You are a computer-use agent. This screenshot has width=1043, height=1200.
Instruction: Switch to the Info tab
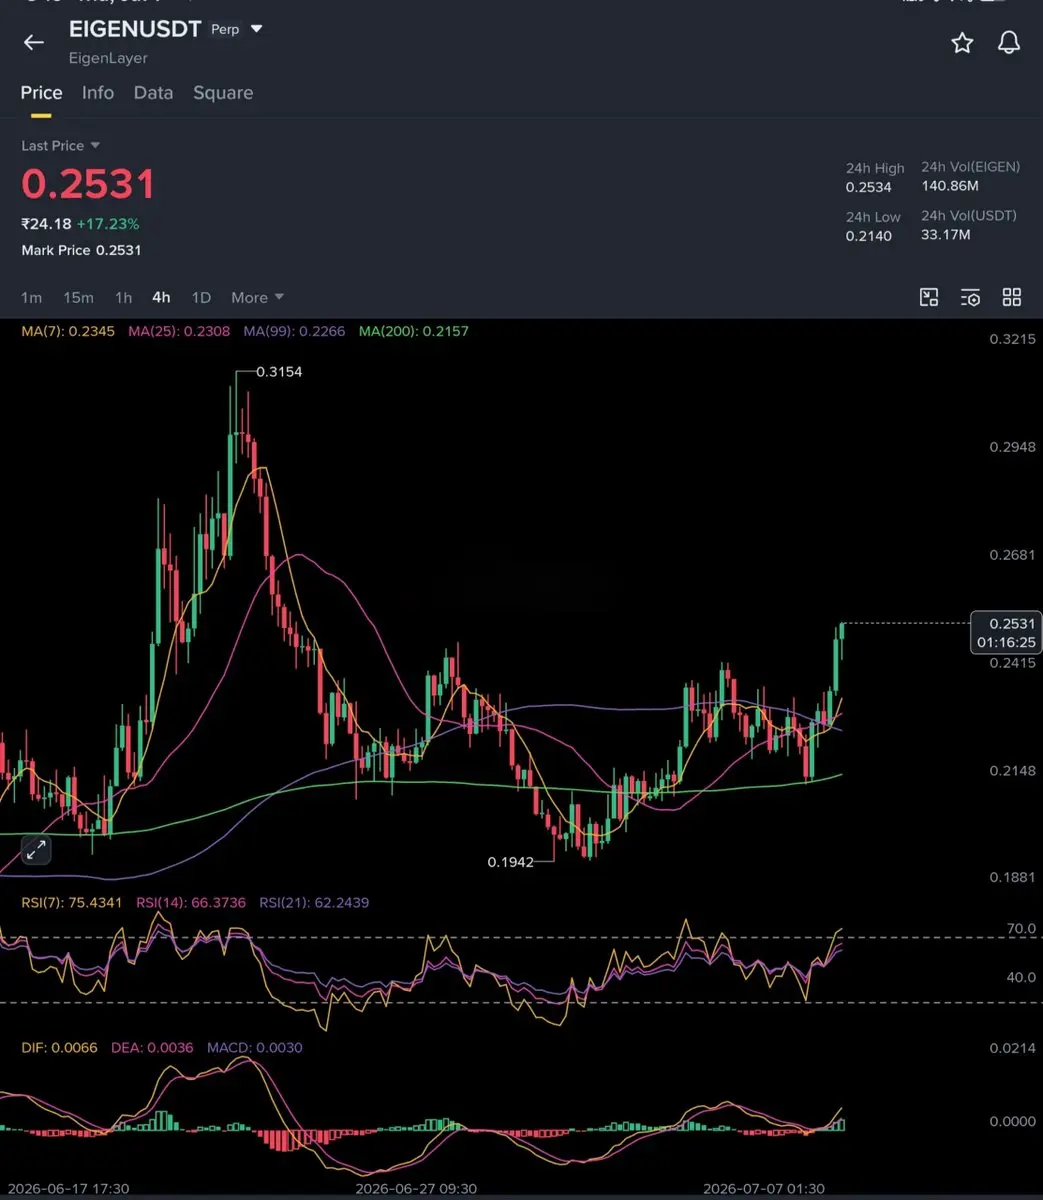click(98, 93)
